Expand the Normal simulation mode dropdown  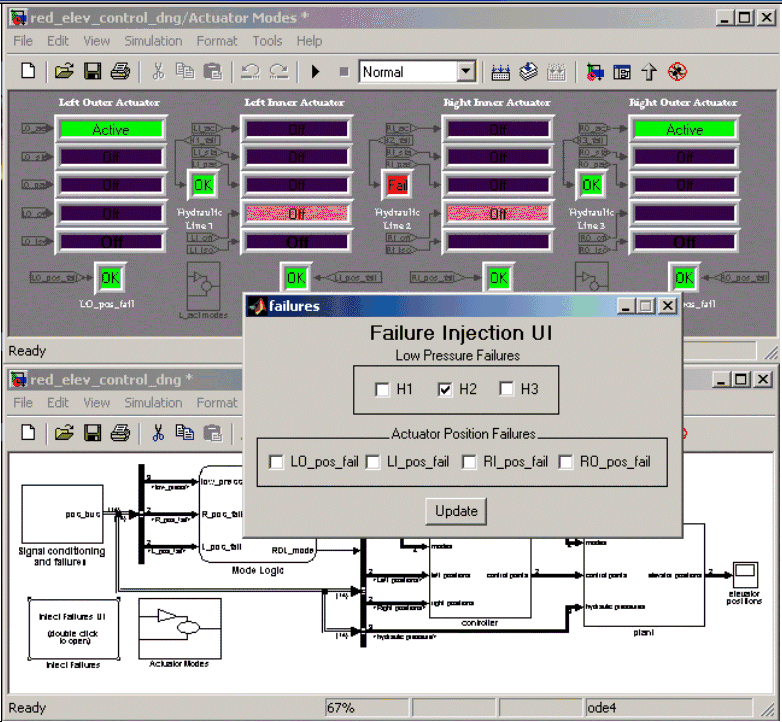tap(466, 71)
